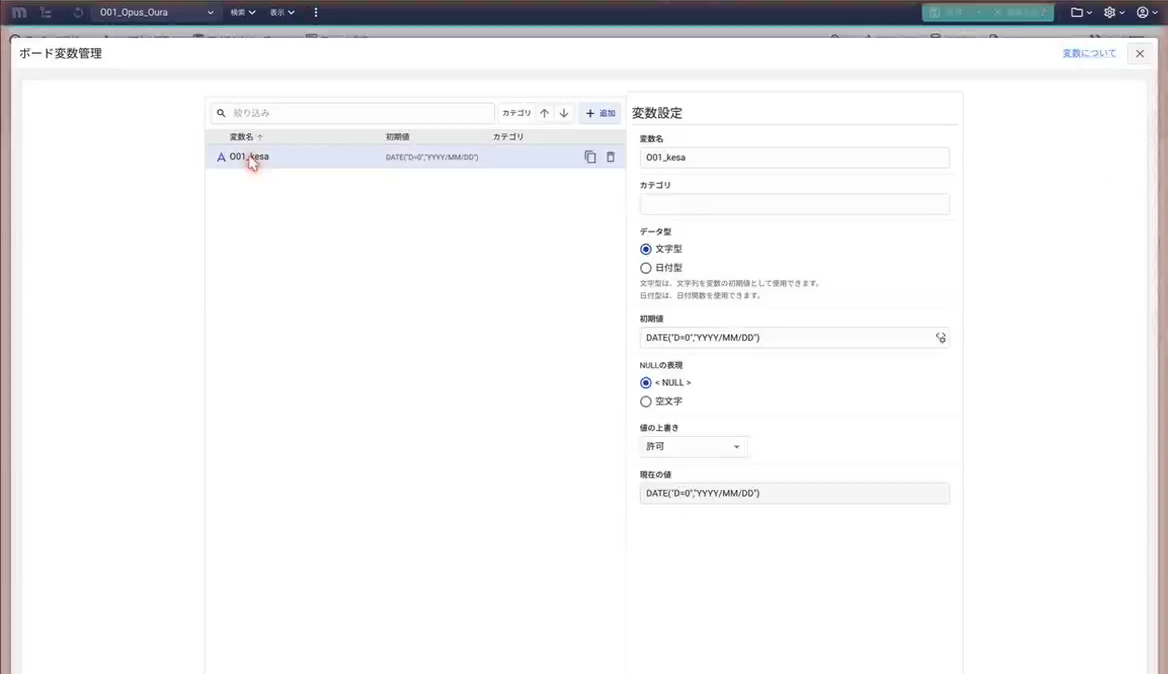The image size is (1168, 674).
Task: Delete the 001_kesa variable using the trash icon
Action: click(x=611, y=157)
